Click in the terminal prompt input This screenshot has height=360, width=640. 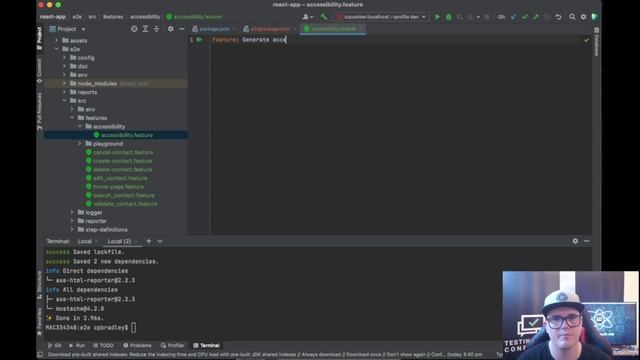[133, 327]
